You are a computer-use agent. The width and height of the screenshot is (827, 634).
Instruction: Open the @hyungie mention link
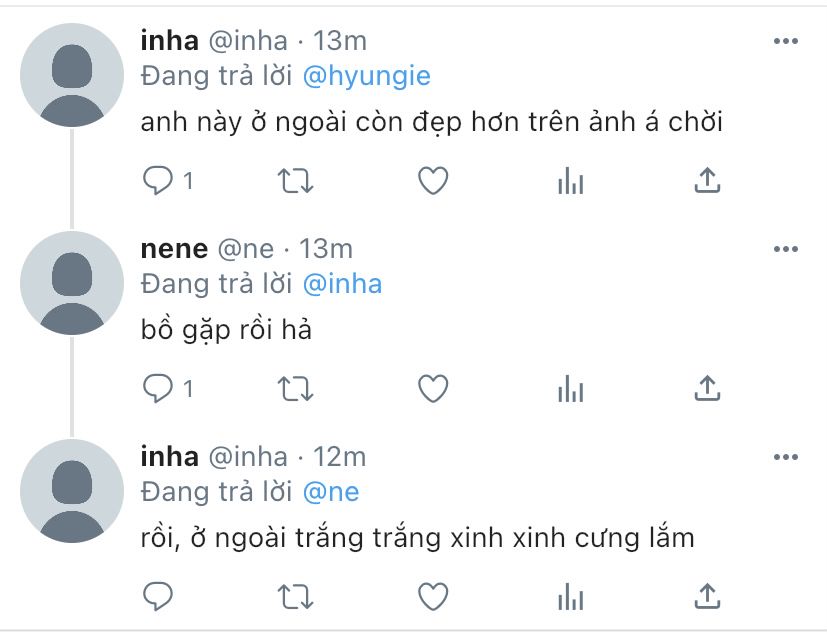pos(367,76)
